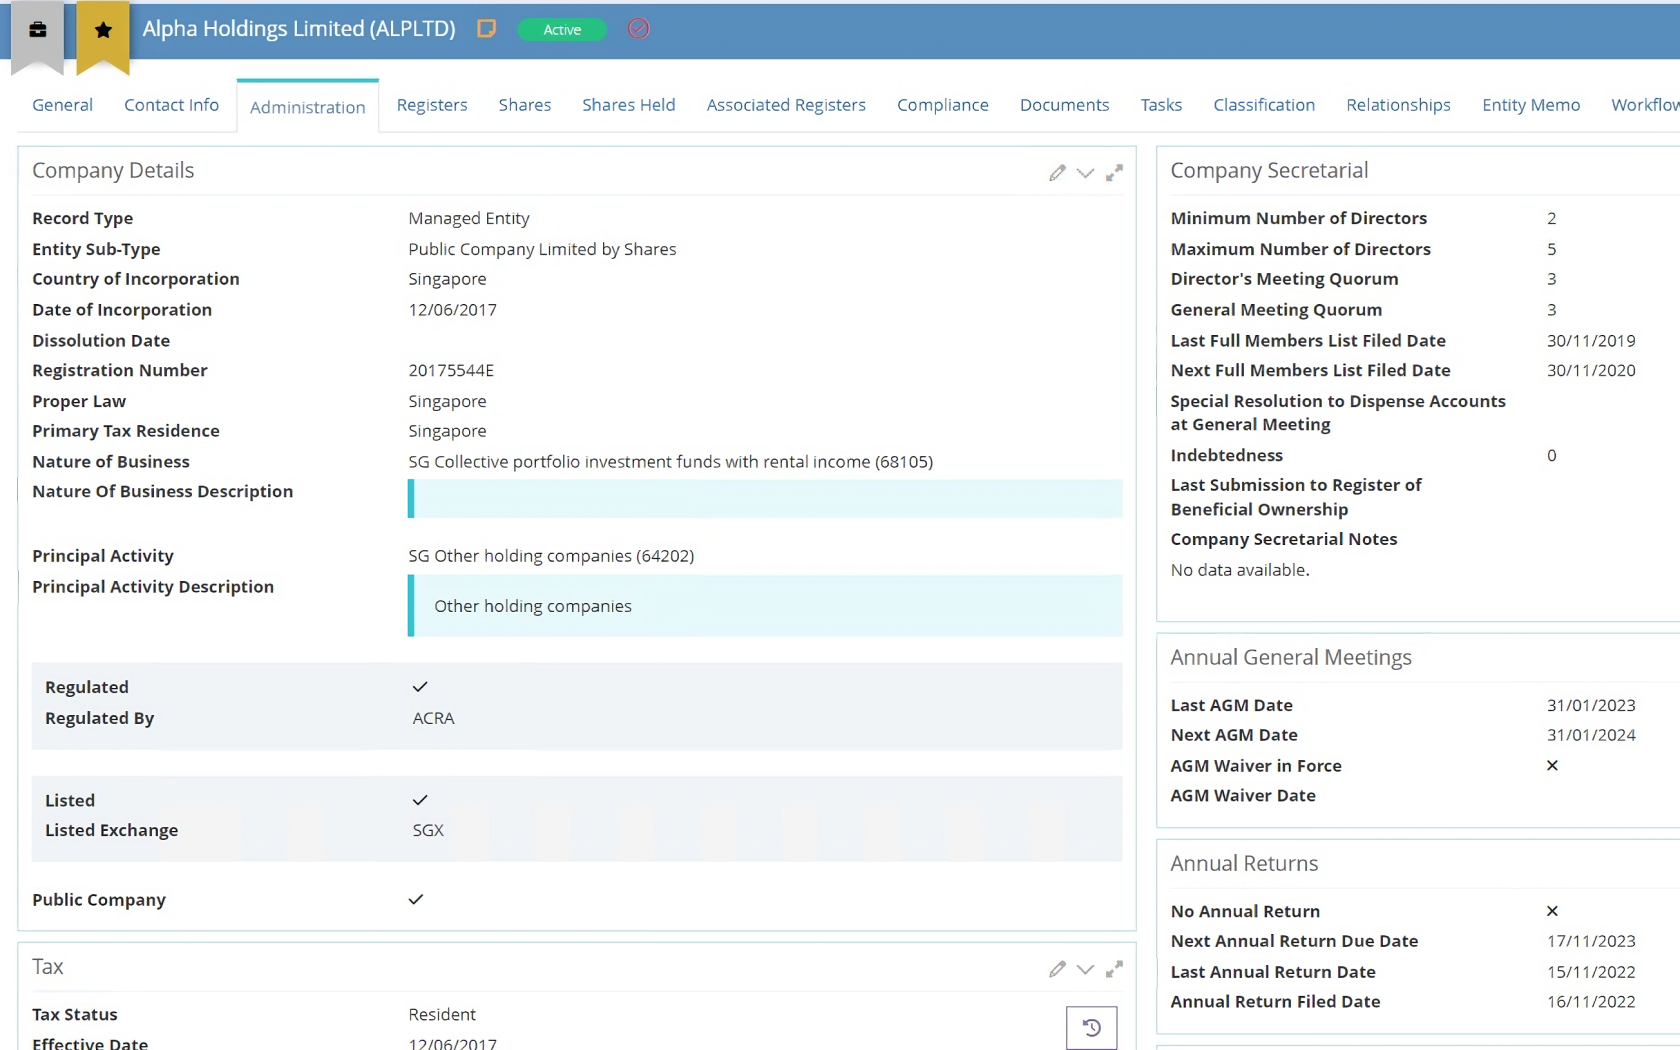Viewport: 1680px width, 1050px height.
Task: Click the history icon in Tax section
Action: 1091,1027
